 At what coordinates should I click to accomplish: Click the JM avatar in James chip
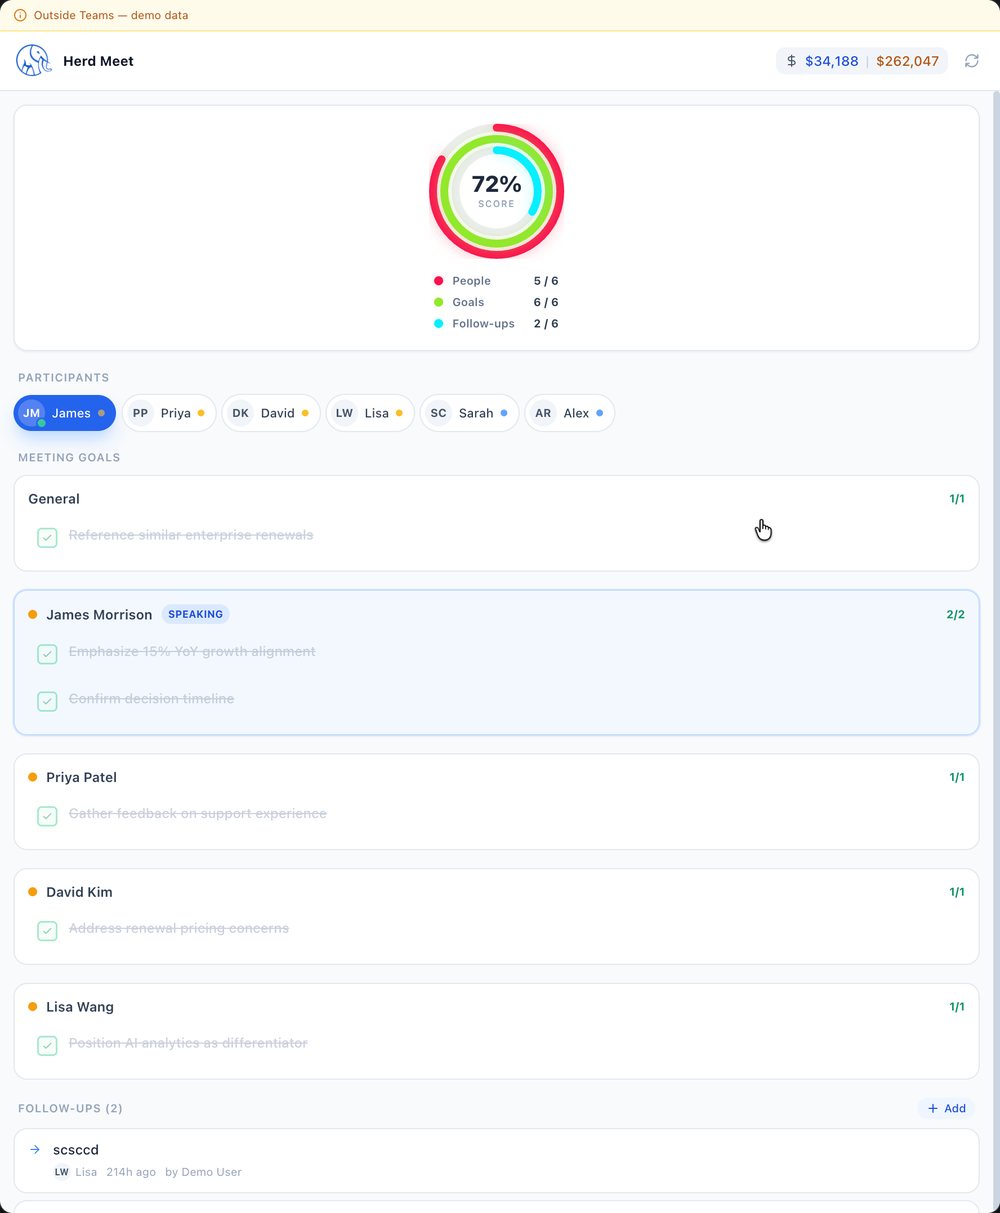32,413
